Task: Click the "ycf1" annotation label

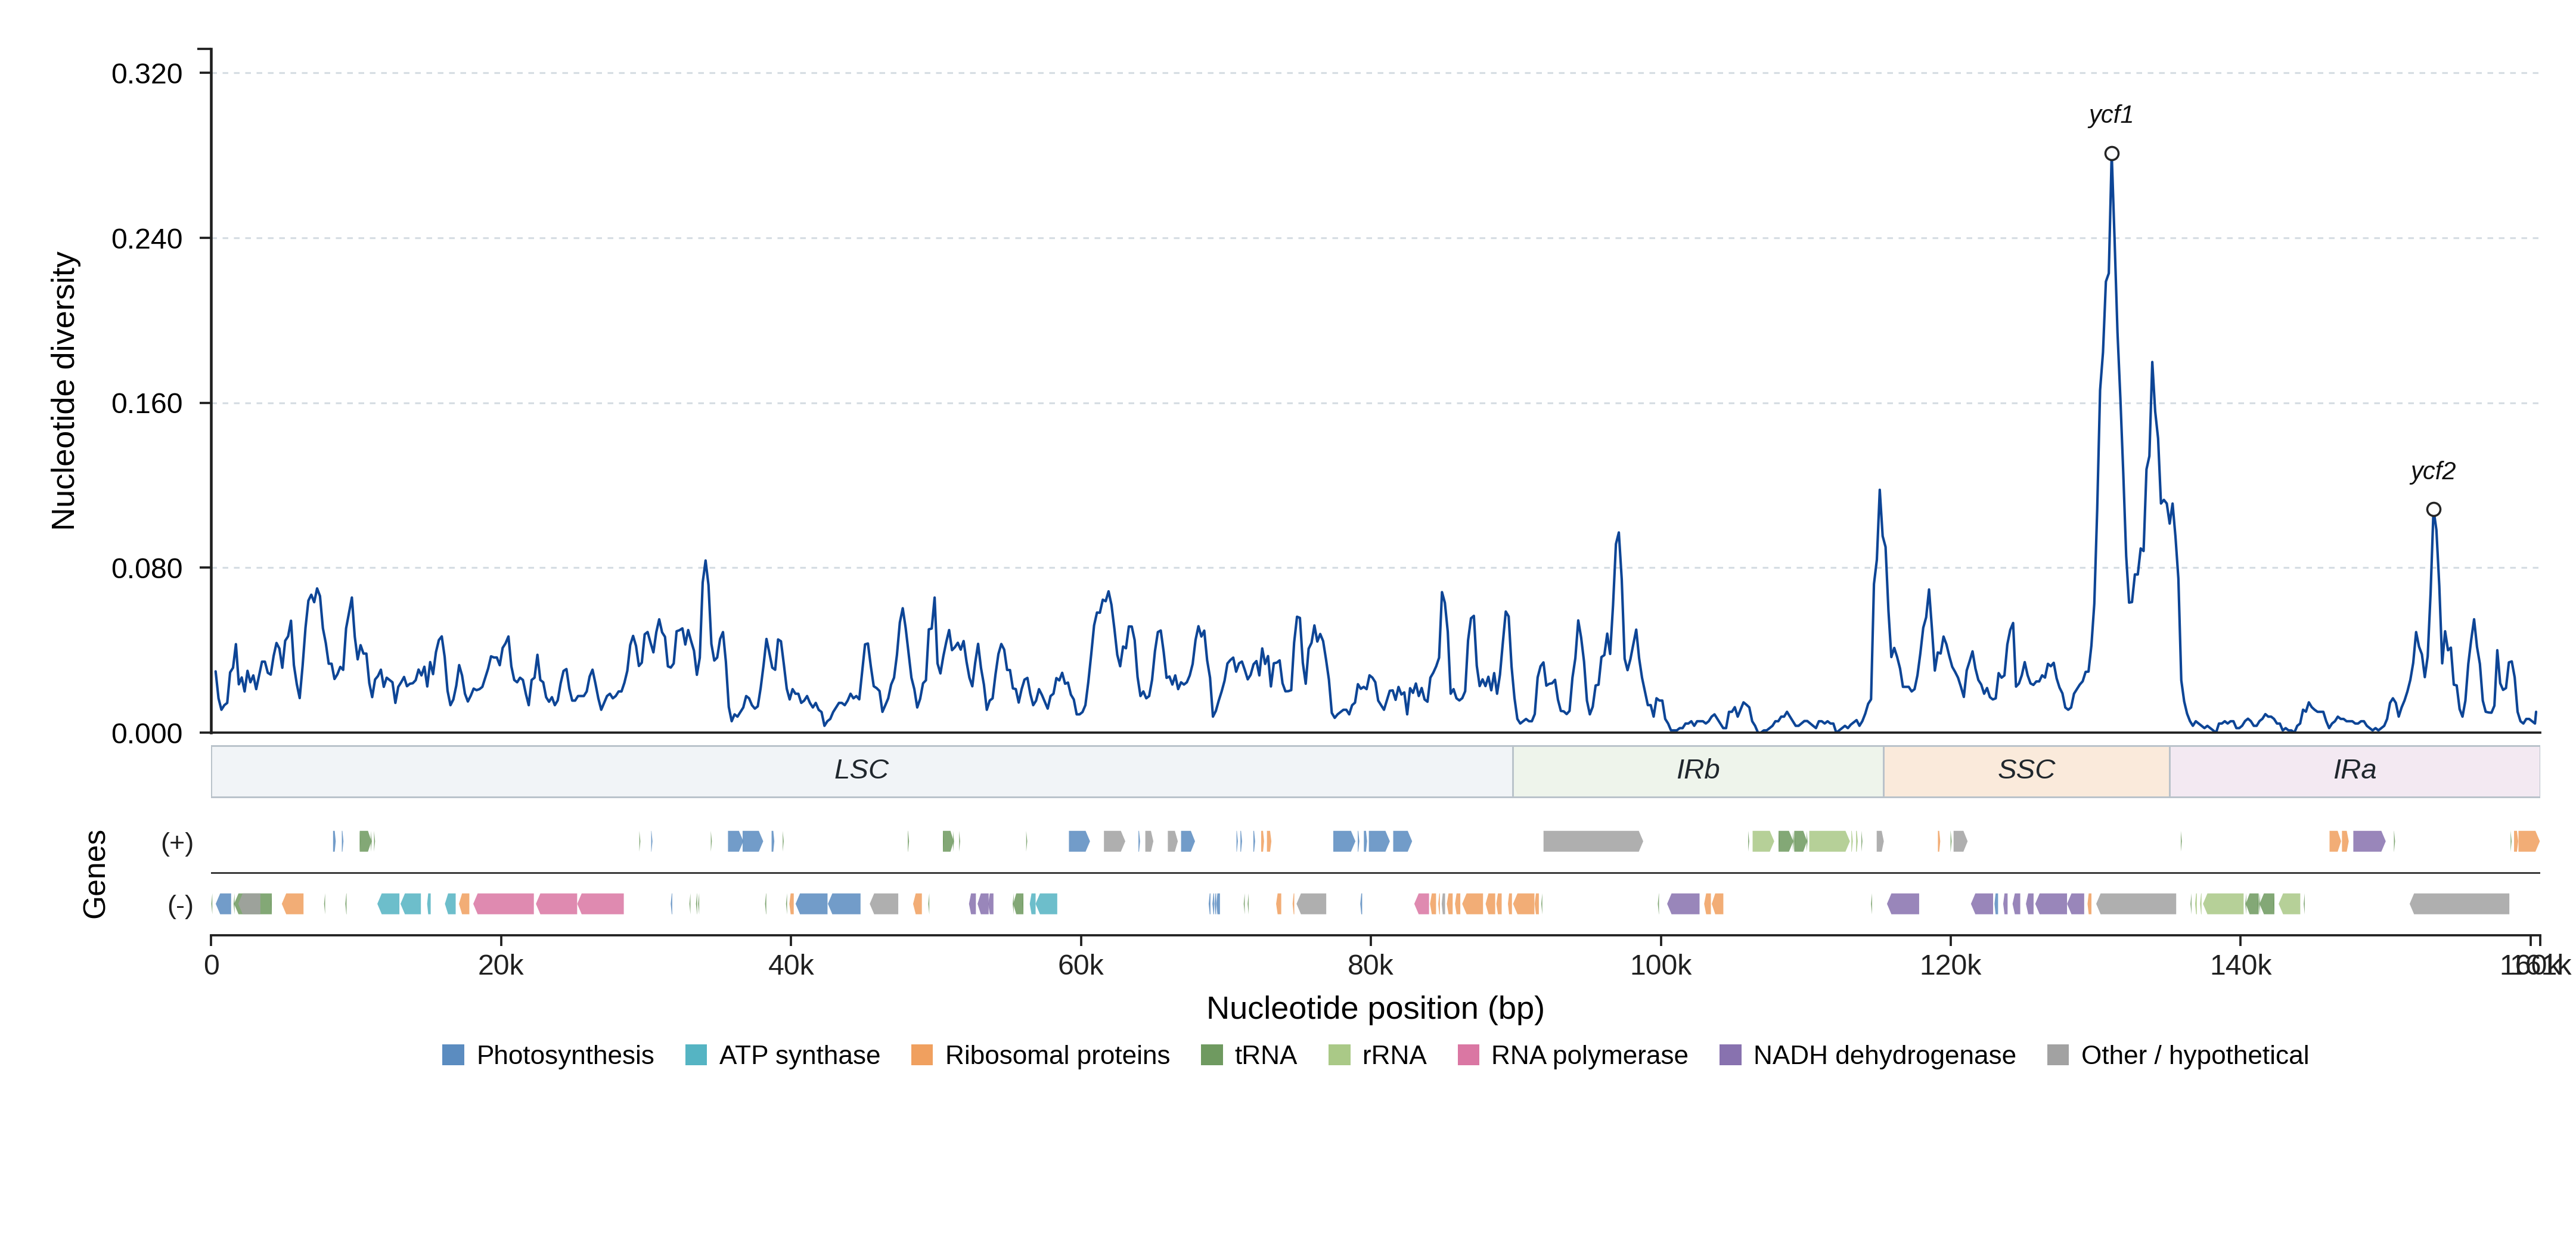Action: click(x=2111, y=115)
